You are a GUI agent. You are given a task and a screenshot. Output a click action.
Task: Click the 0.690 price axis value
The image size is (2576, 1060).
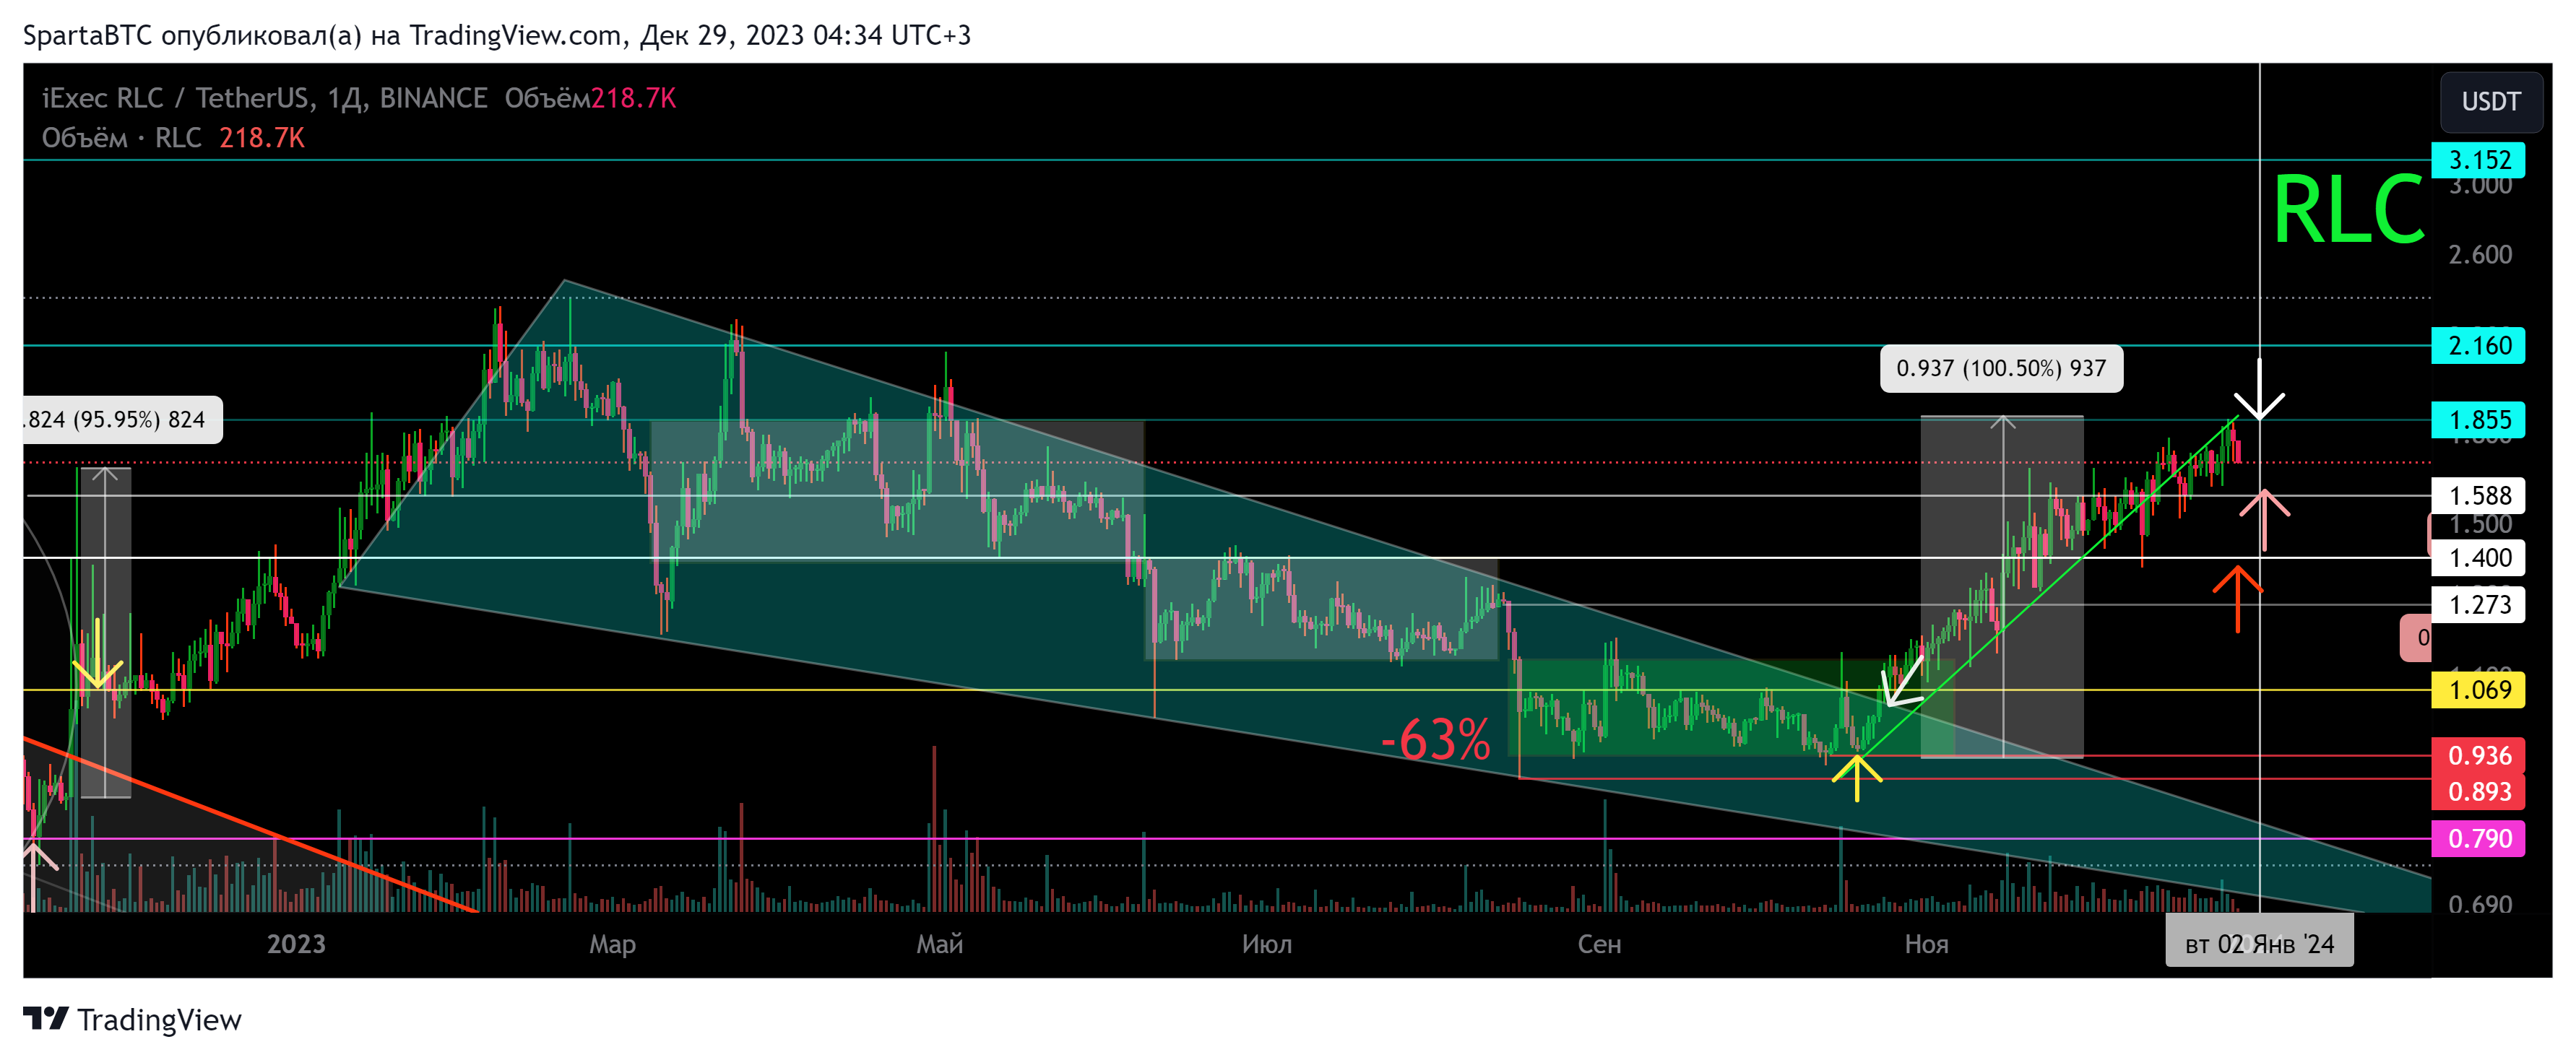pos(2479,905)
